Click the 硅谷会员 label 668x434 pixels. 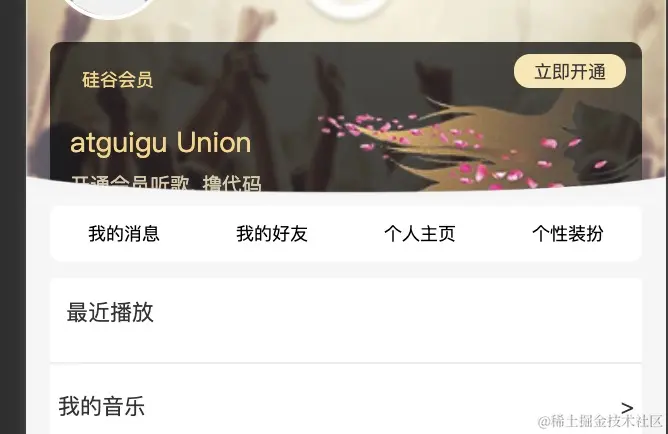pyautogui.click(x=118, y=80)
